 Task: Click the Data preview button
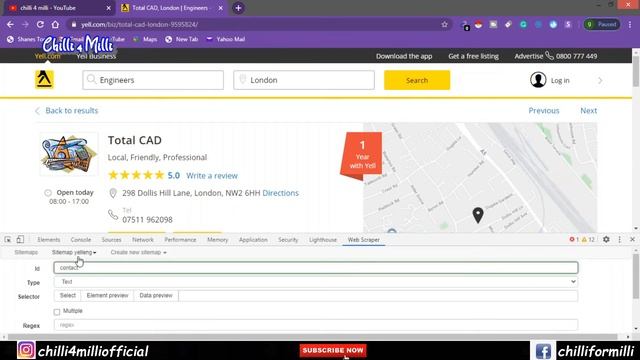[x=156, y=296]
